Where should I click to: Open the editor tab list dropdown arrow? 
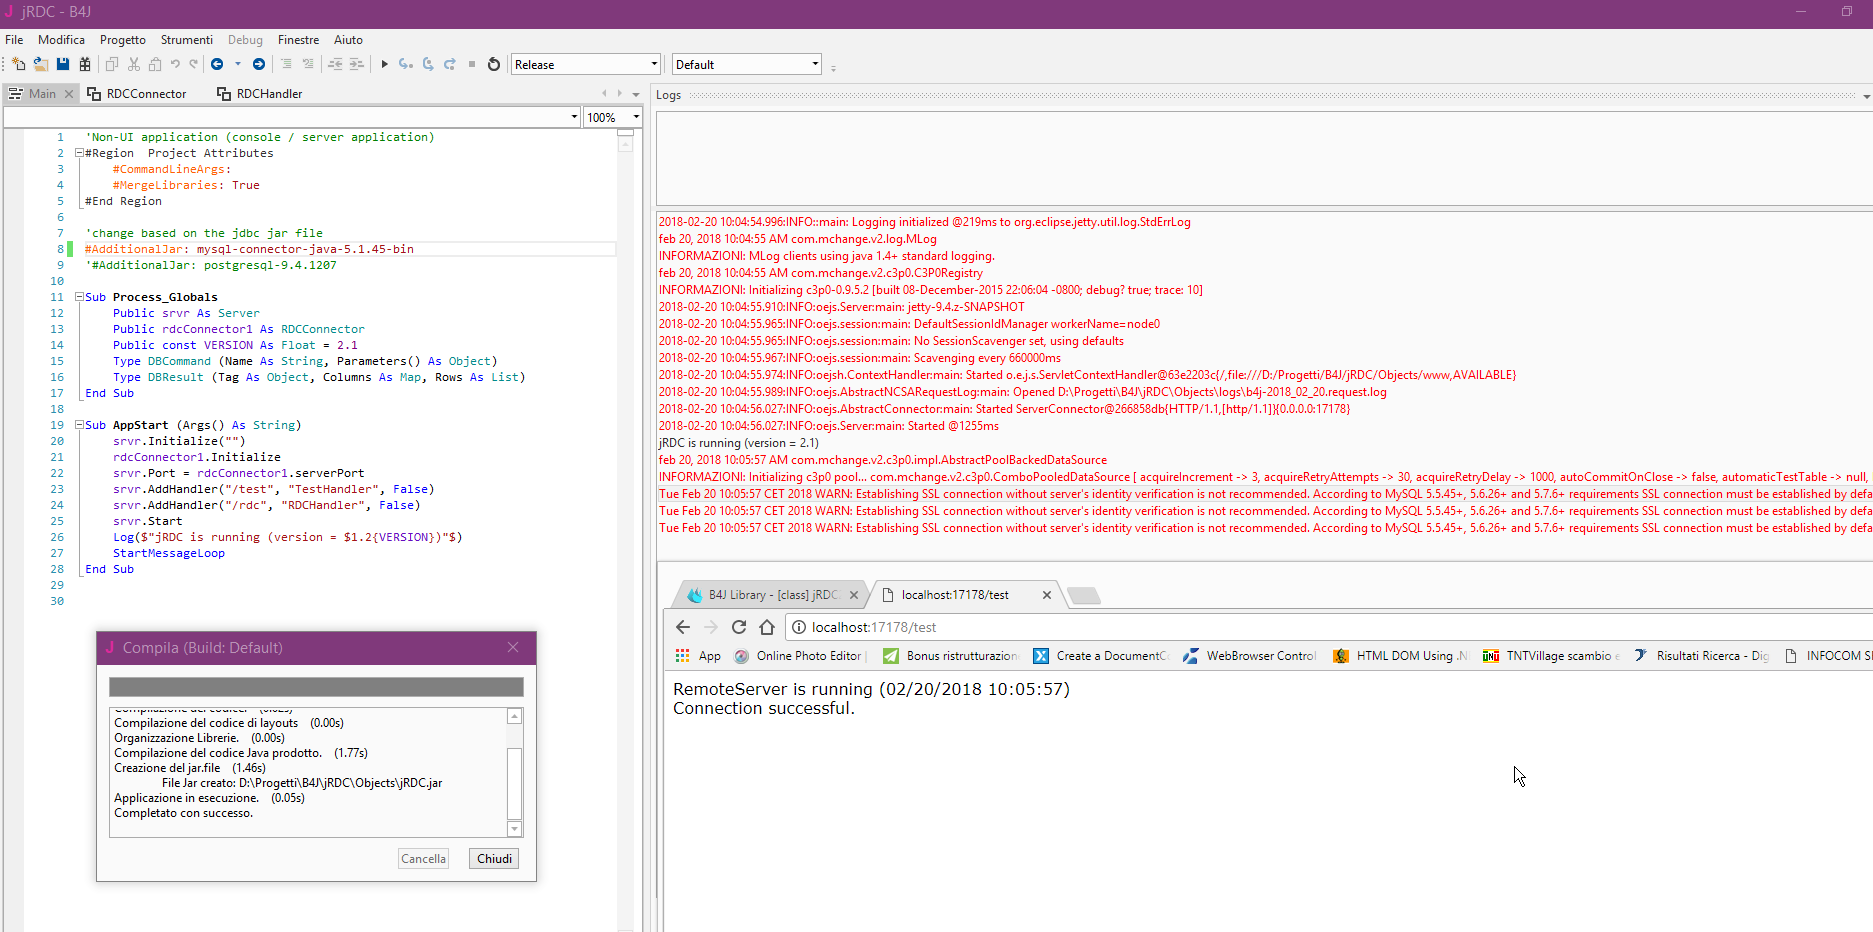[x=636, y=94]
